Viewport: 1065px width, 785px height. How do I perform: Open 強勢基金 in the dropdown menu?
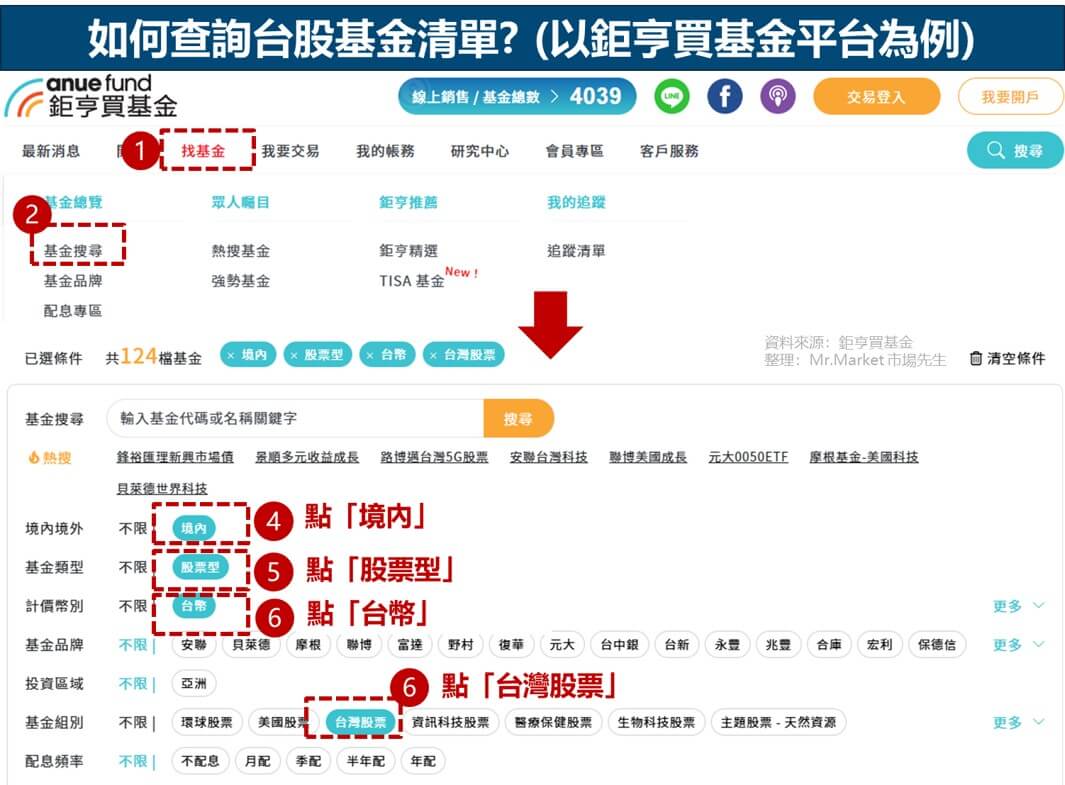pos(240,280)
